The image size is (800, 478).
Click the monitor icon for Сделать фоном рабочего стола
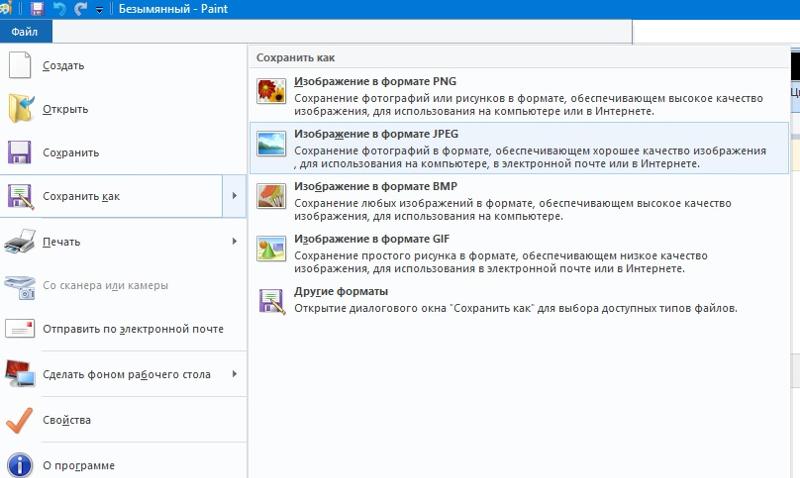(x=20, y=373)
